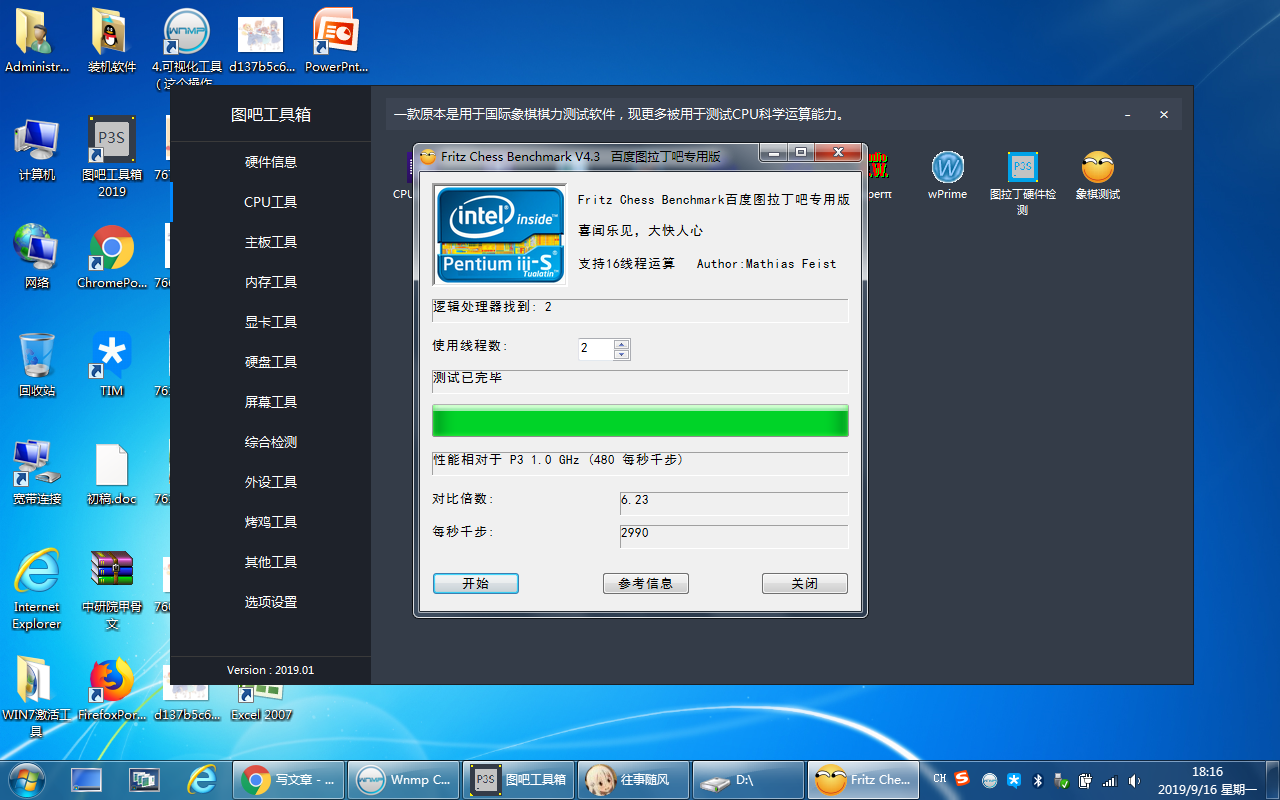
Task: Launch Internet Explorer from the desktop
Action: (x=36, y=570)
